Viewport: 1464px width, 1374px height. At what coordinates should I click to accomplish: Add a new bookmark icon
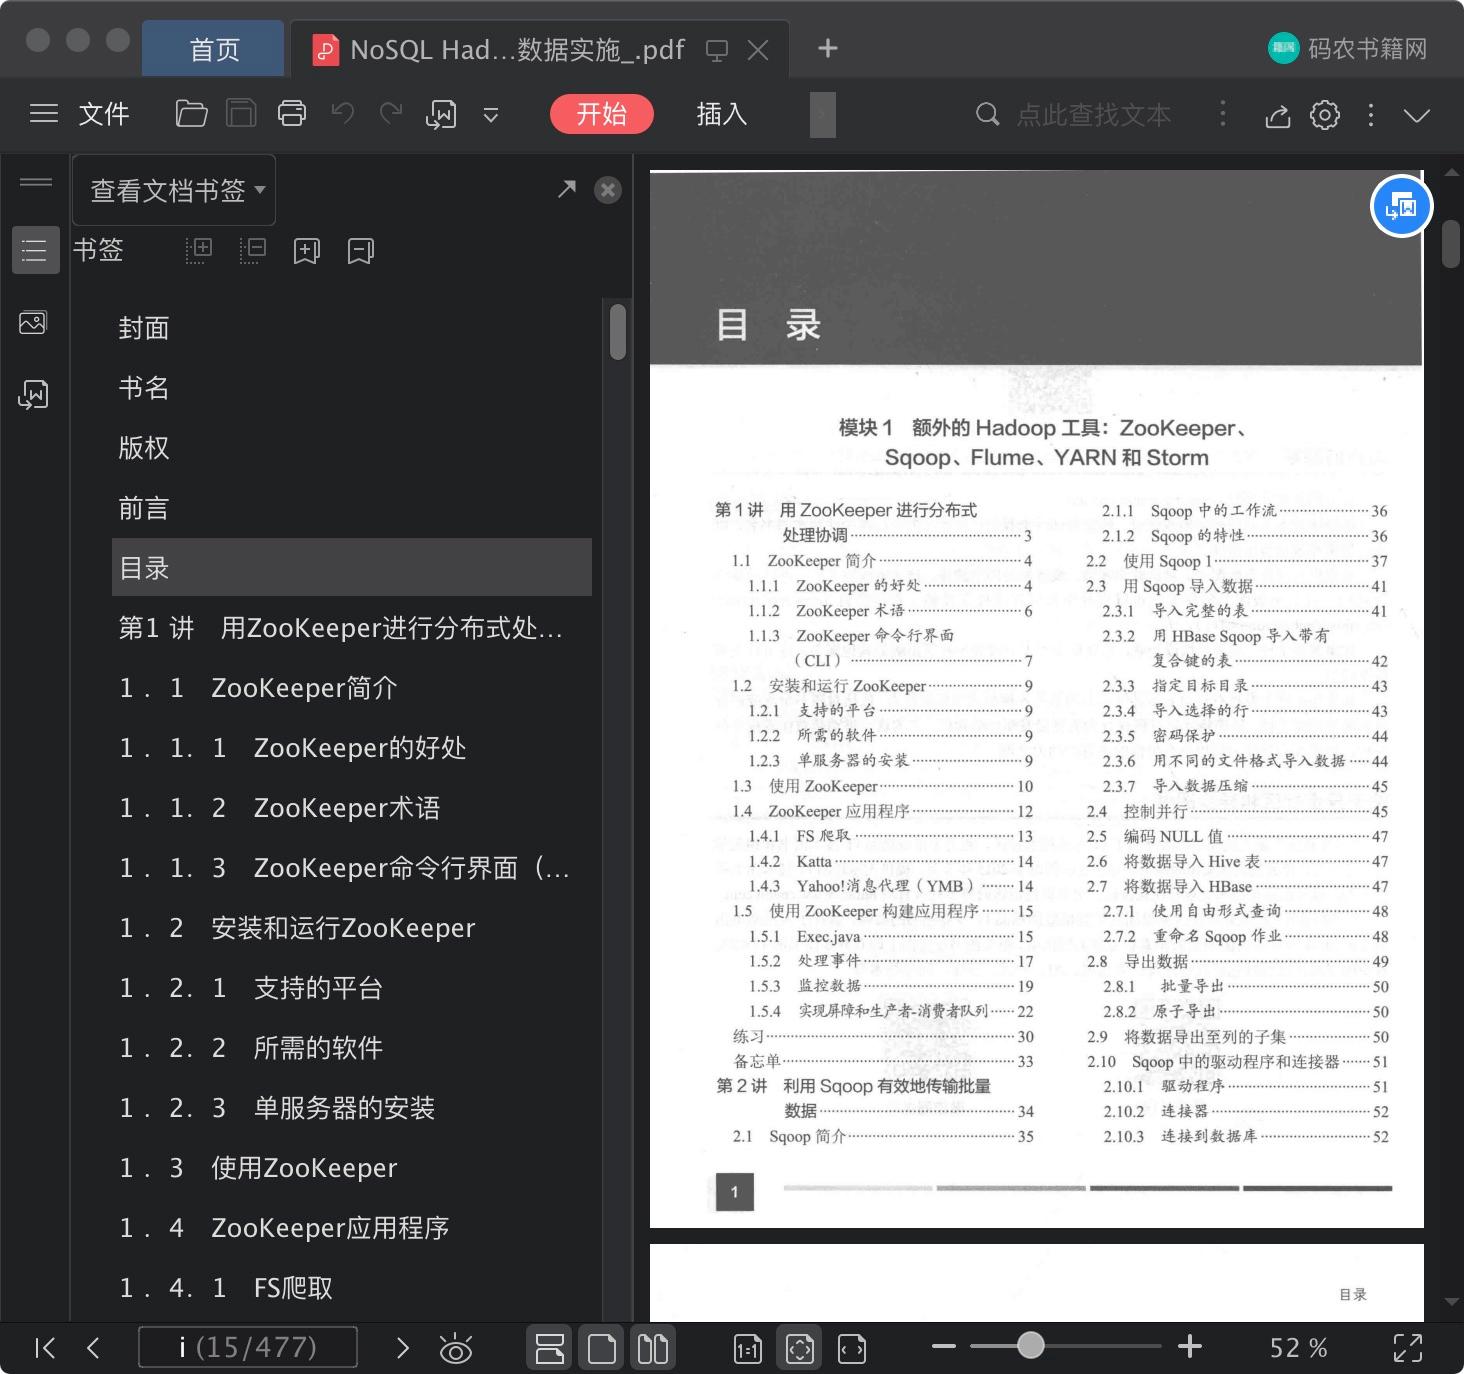click(x=306, y=250)
